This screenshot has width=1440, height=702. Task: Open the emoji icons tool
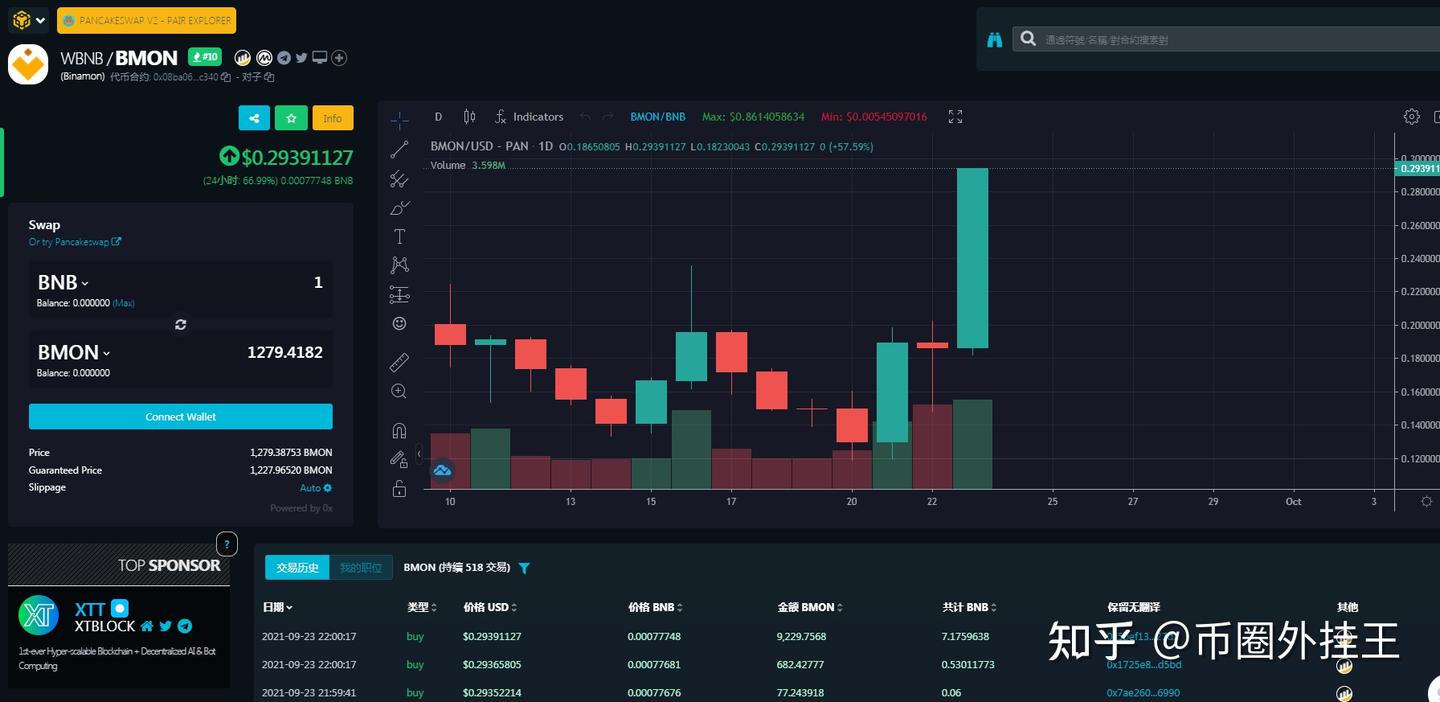point(399,323)
